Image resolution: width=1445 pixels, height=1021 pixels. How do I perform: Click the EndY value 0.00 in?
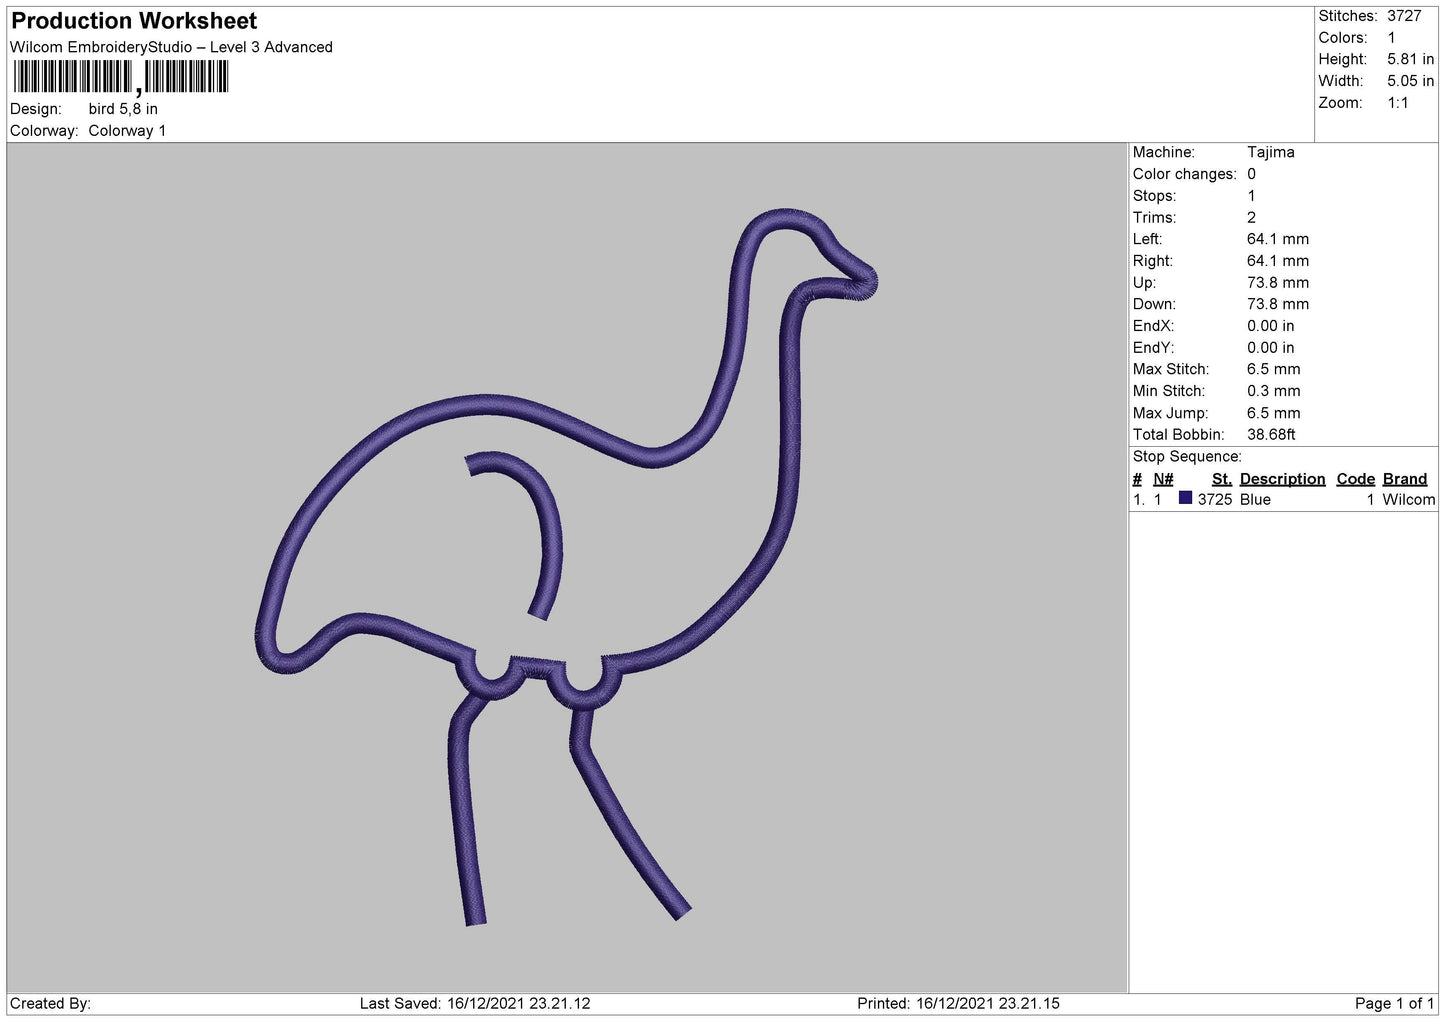click(x=1270, y=348)
